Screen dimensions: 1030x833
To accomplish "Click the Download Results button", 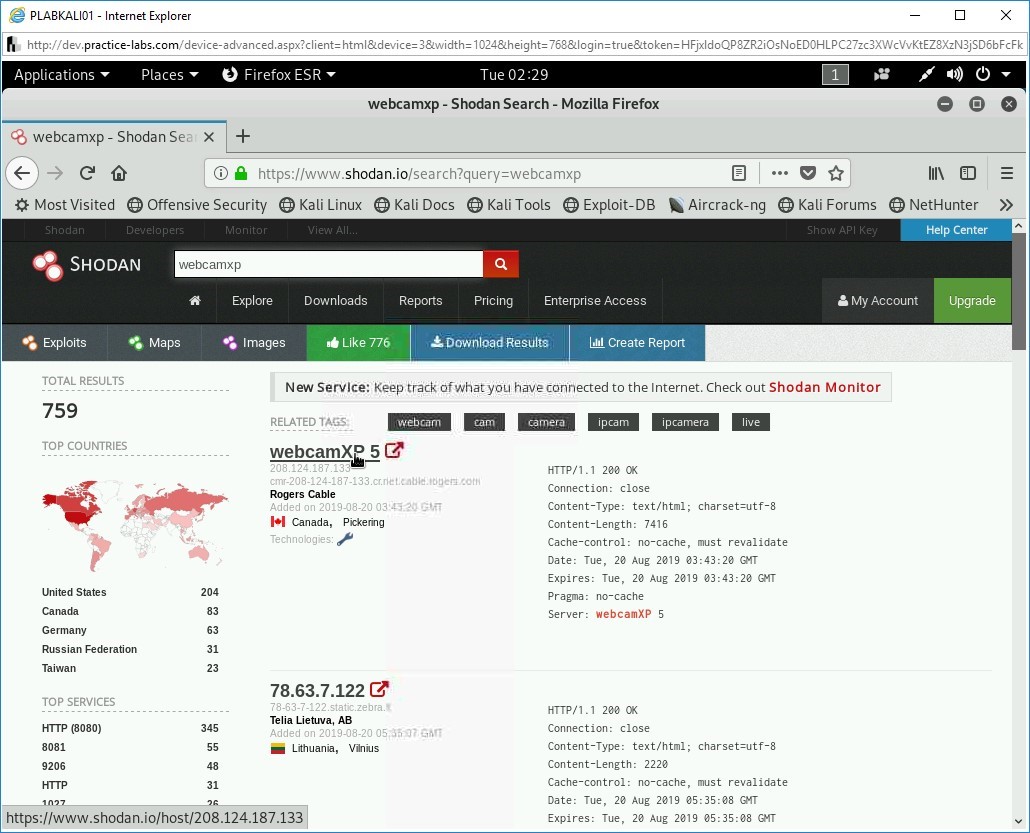I will click(489, 343).
